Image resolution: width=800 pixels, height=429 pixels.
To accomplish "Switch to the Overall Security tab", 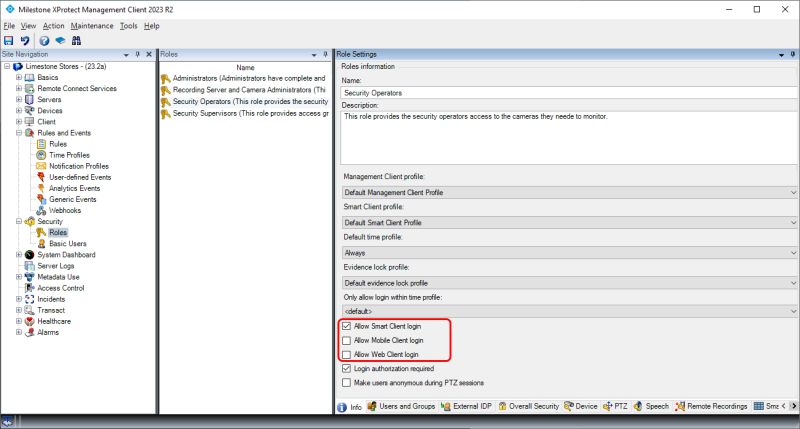I will point(529,407).
